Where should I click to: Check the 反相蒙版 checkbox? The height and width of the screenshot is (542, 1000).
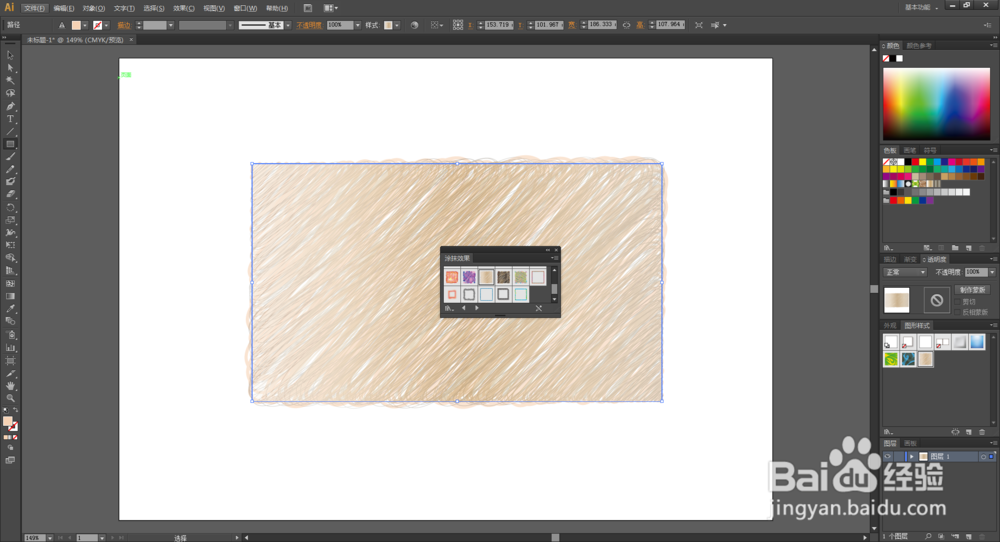(x=958, y=312)
